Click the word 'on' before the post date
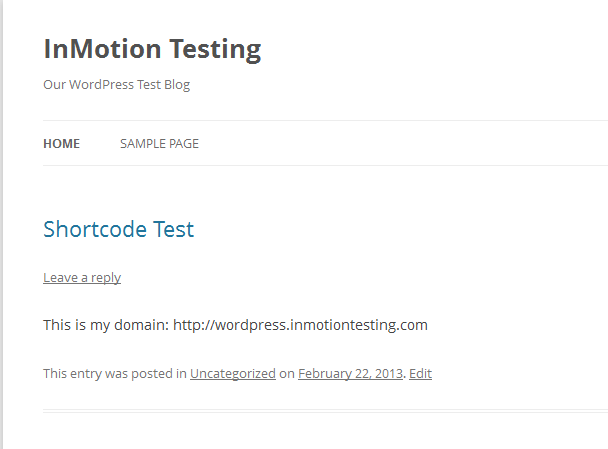The image size is (608, 449). coord(287,374)
